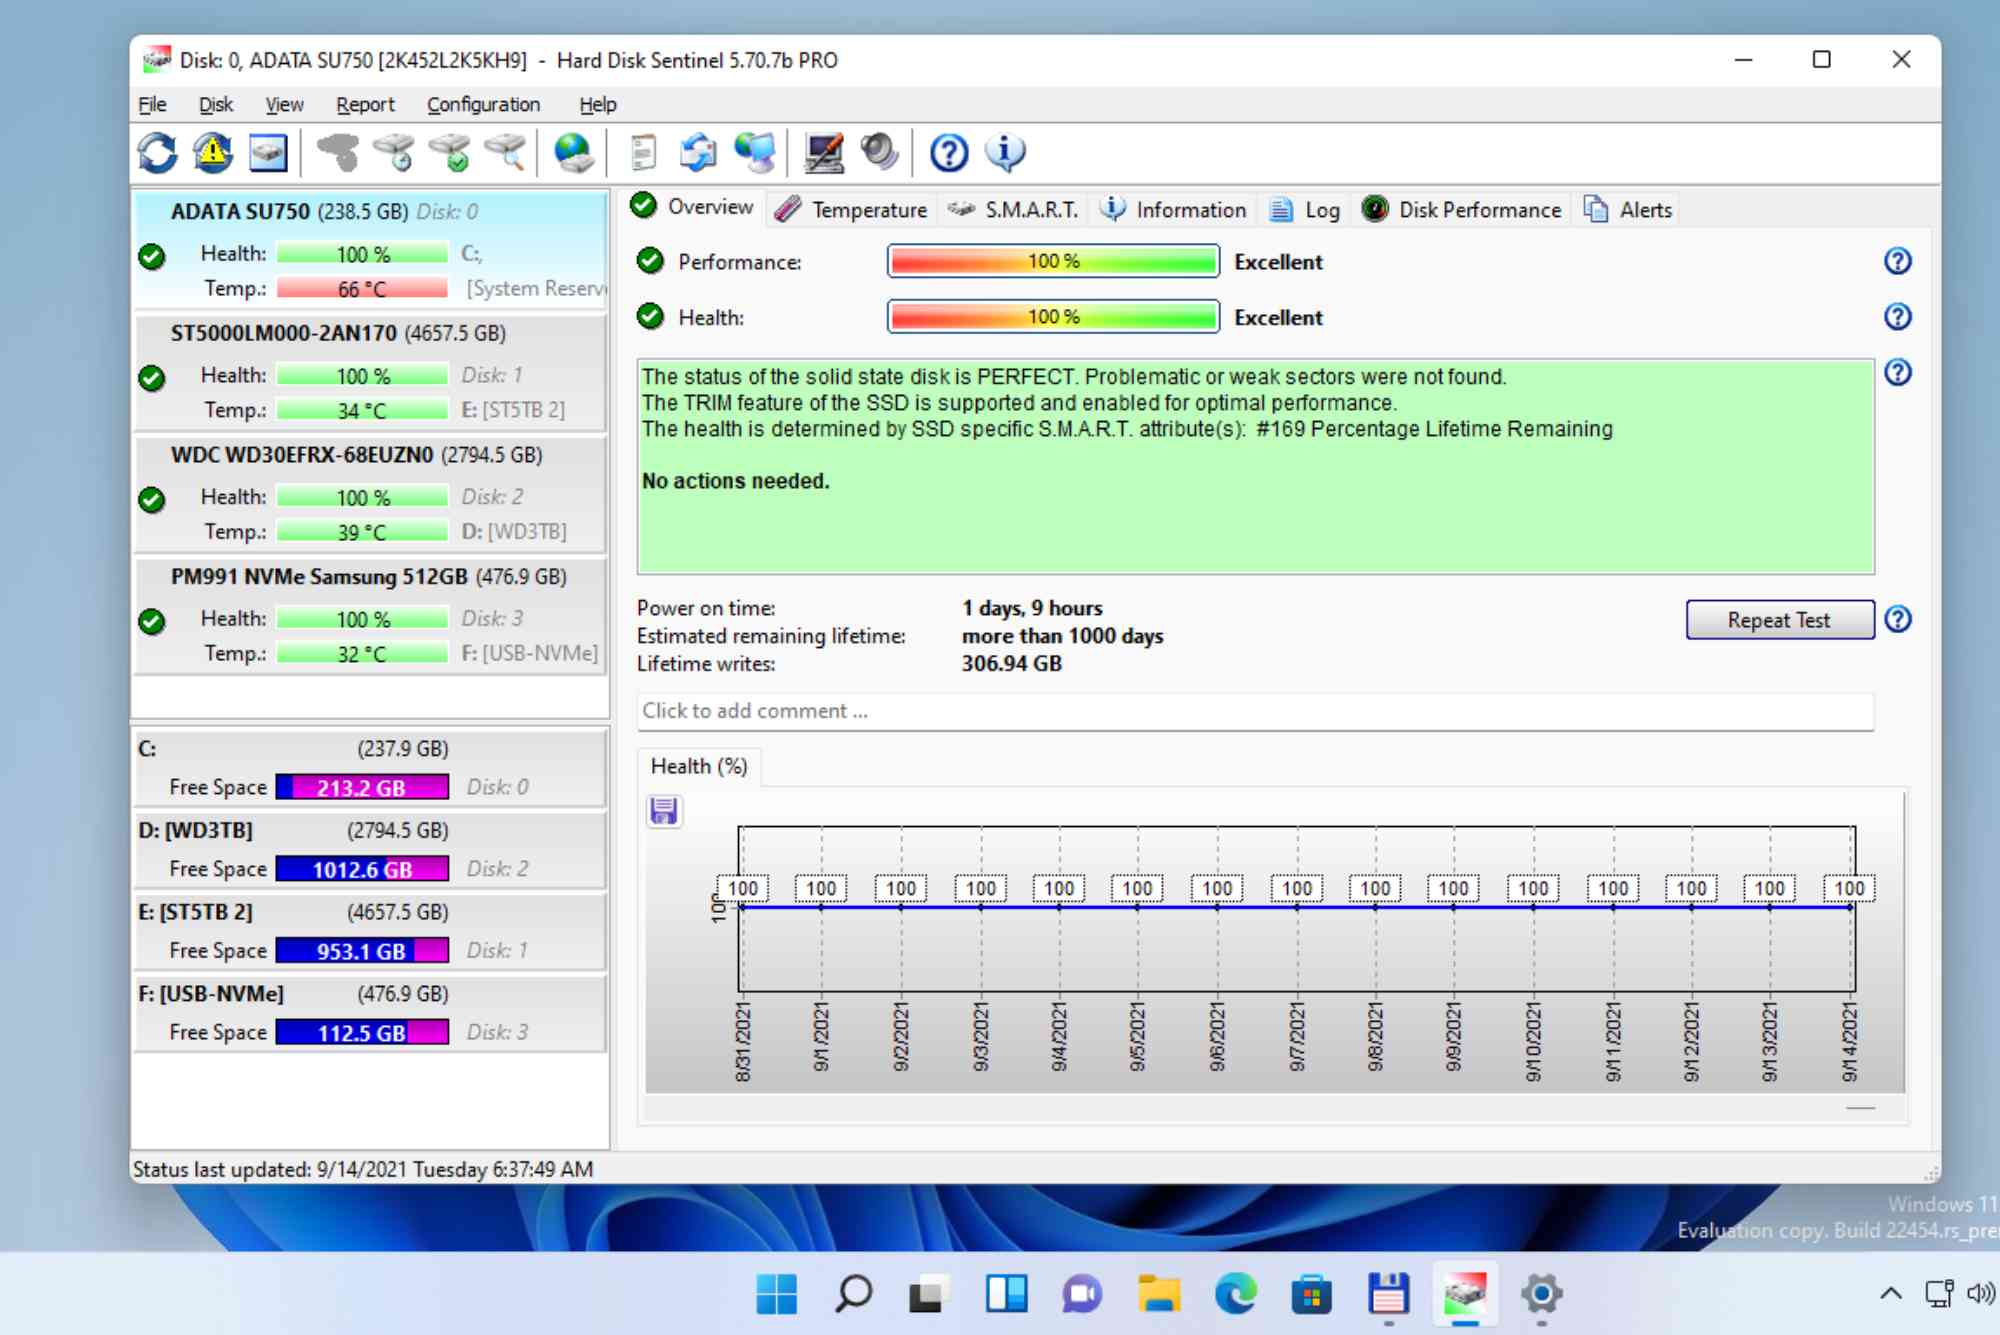Start the disk test icon with clock
This screenshot has height=1335, width=2000.
tap(393, 153)
